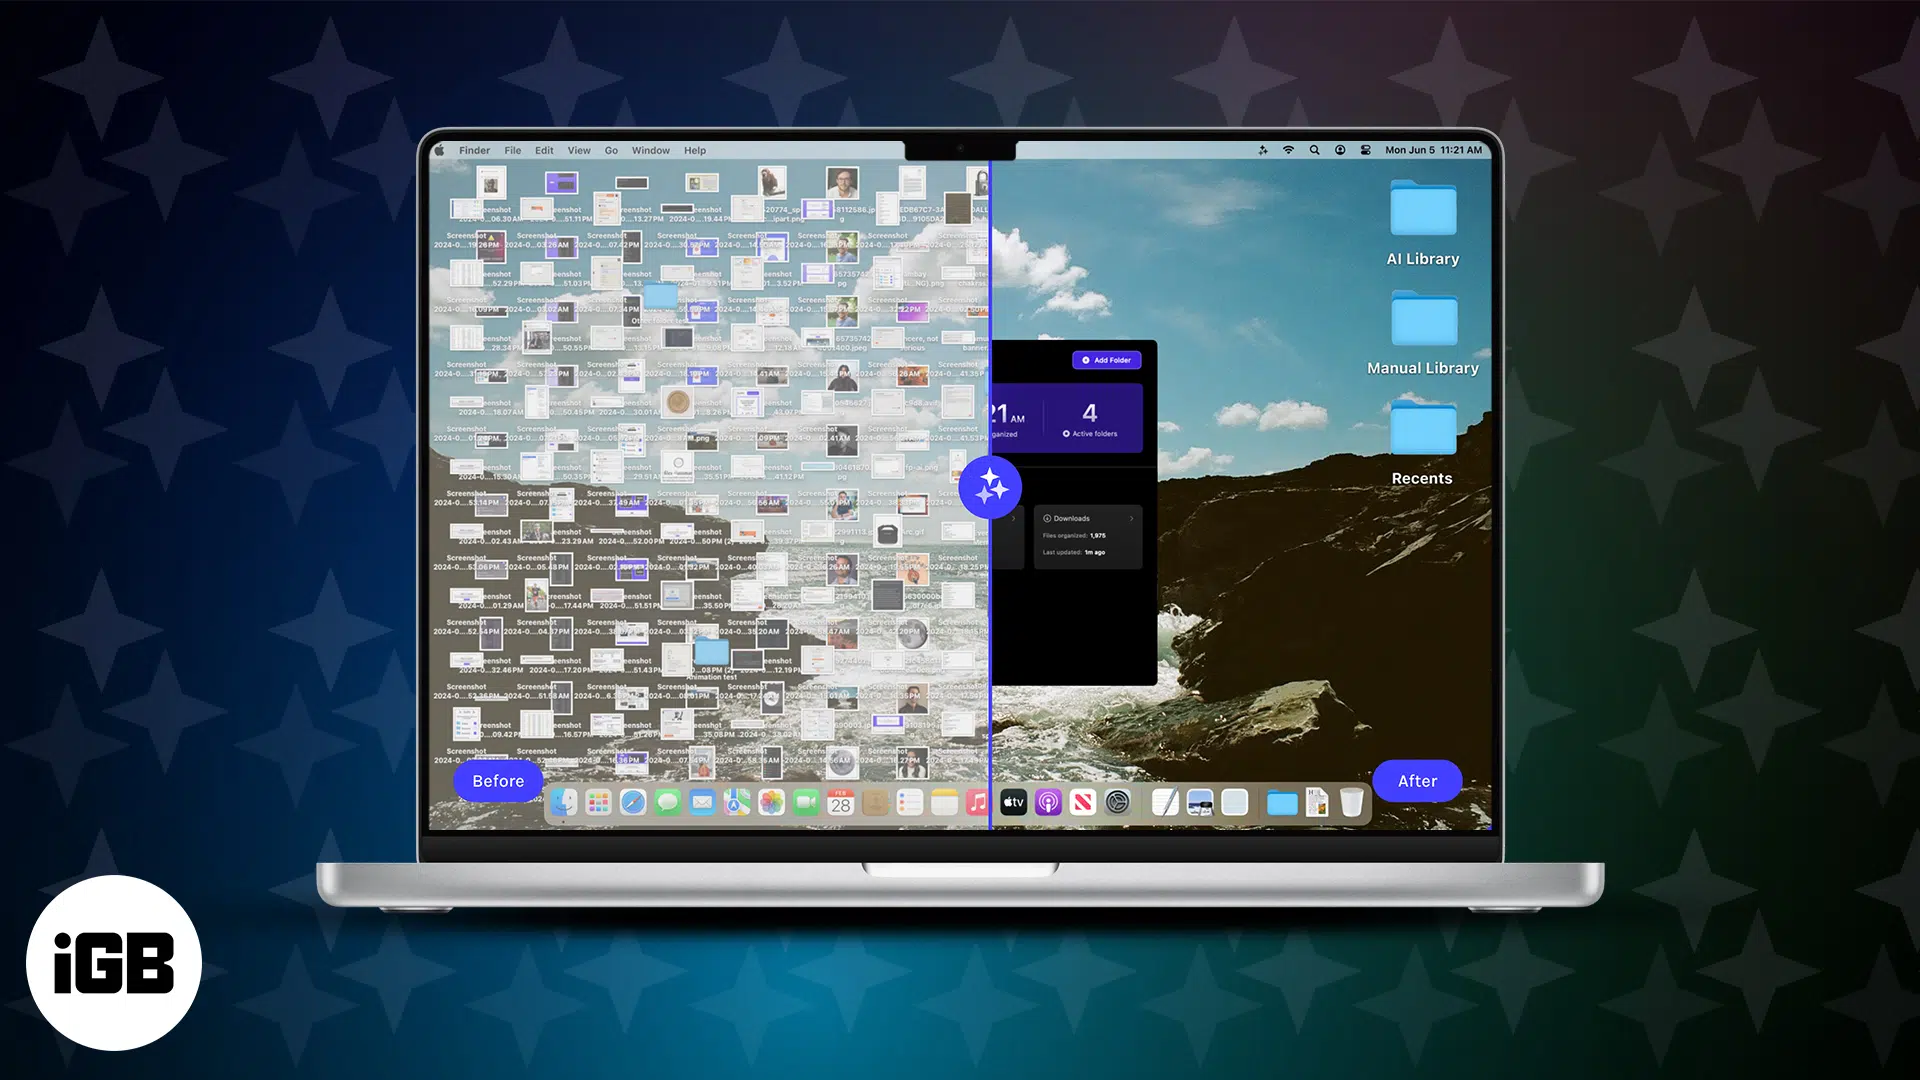This screenshot has width=1920, height=1080.
Task: Open the Trash in the dock
Action: tap(1351, 802)
